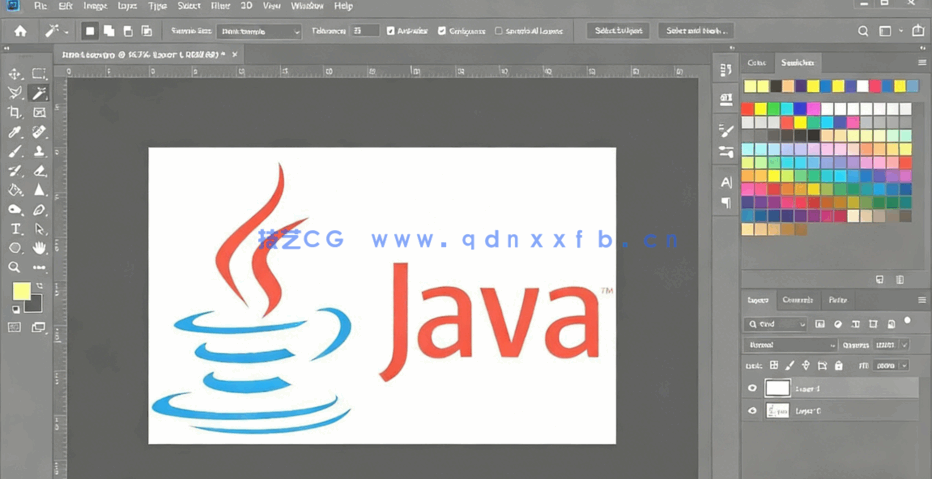Select the Hand tool
The image size is (932, 479).
(x=40, y=248)
